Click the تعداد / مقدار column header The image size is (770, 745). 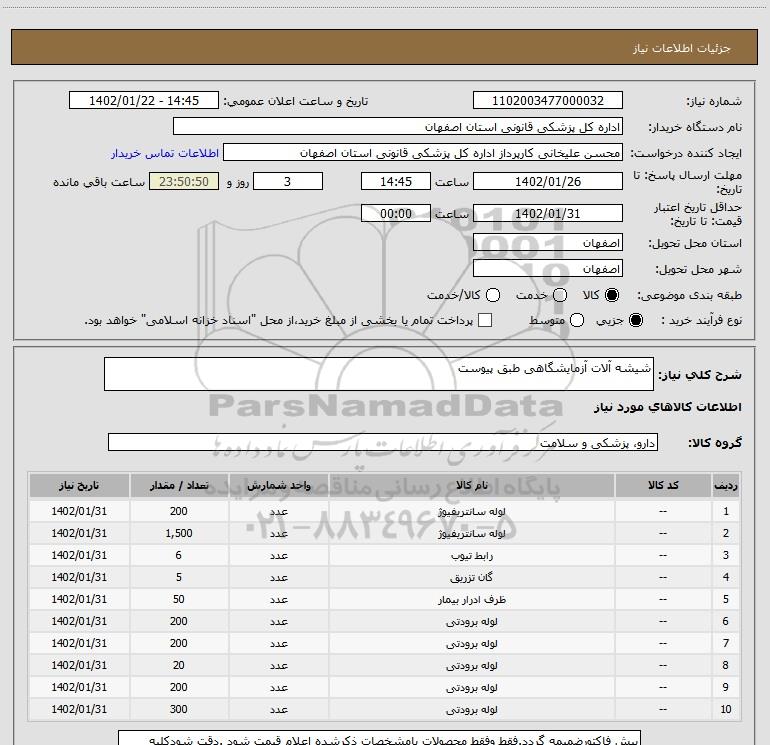179,485
